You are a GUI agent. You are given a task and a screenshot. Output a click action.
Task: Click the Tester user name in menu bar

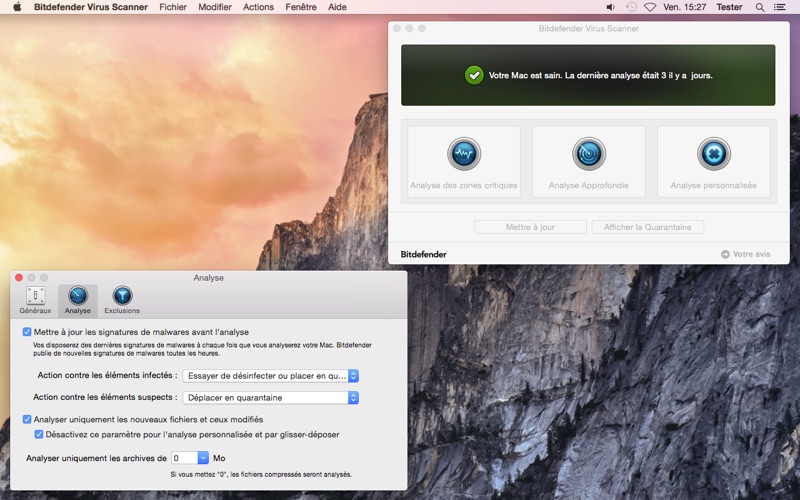point(729,7)
